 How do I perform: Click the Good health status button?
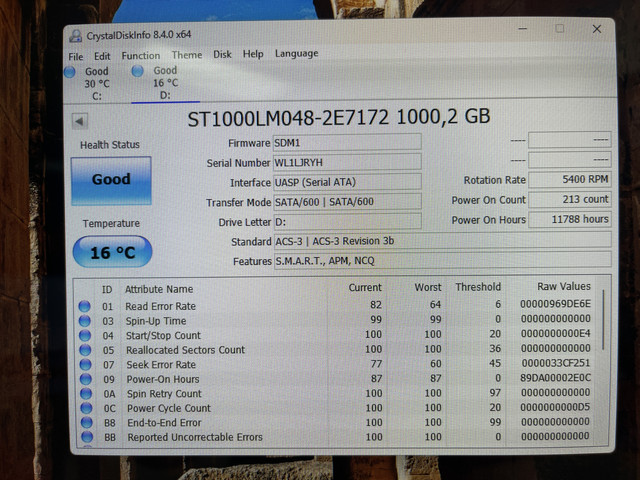111,180
